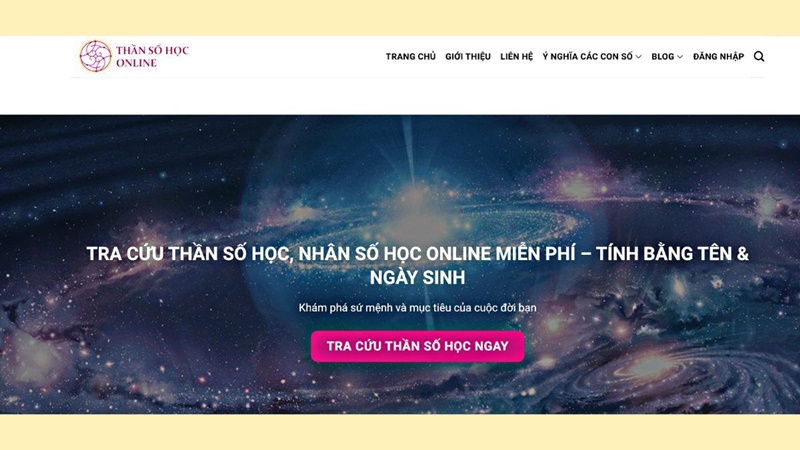Screen dimensions: 800x450
Task: Click the circular Thần Số Học logo emblem
Action: pos(95,56)
